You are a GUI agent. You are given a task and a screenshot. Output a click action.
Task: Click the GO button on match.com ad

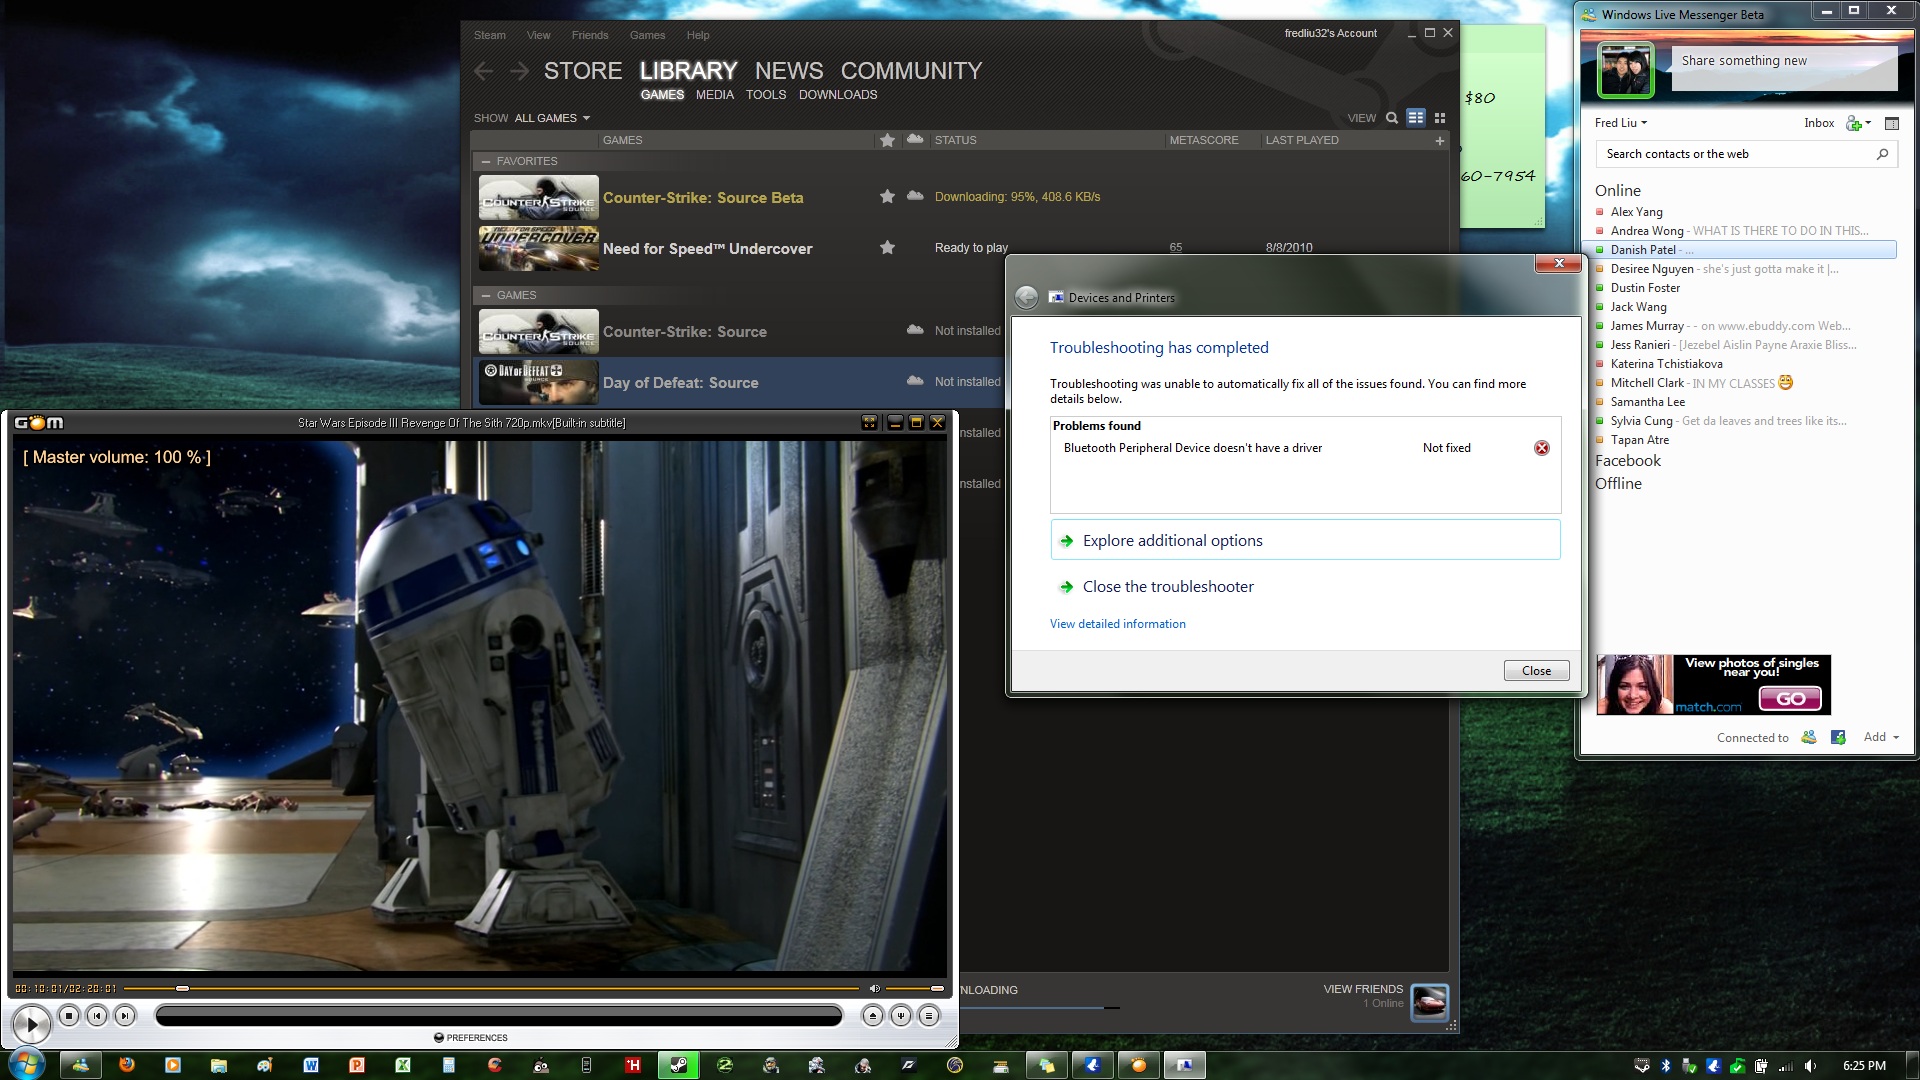(x=1790, y=698)
